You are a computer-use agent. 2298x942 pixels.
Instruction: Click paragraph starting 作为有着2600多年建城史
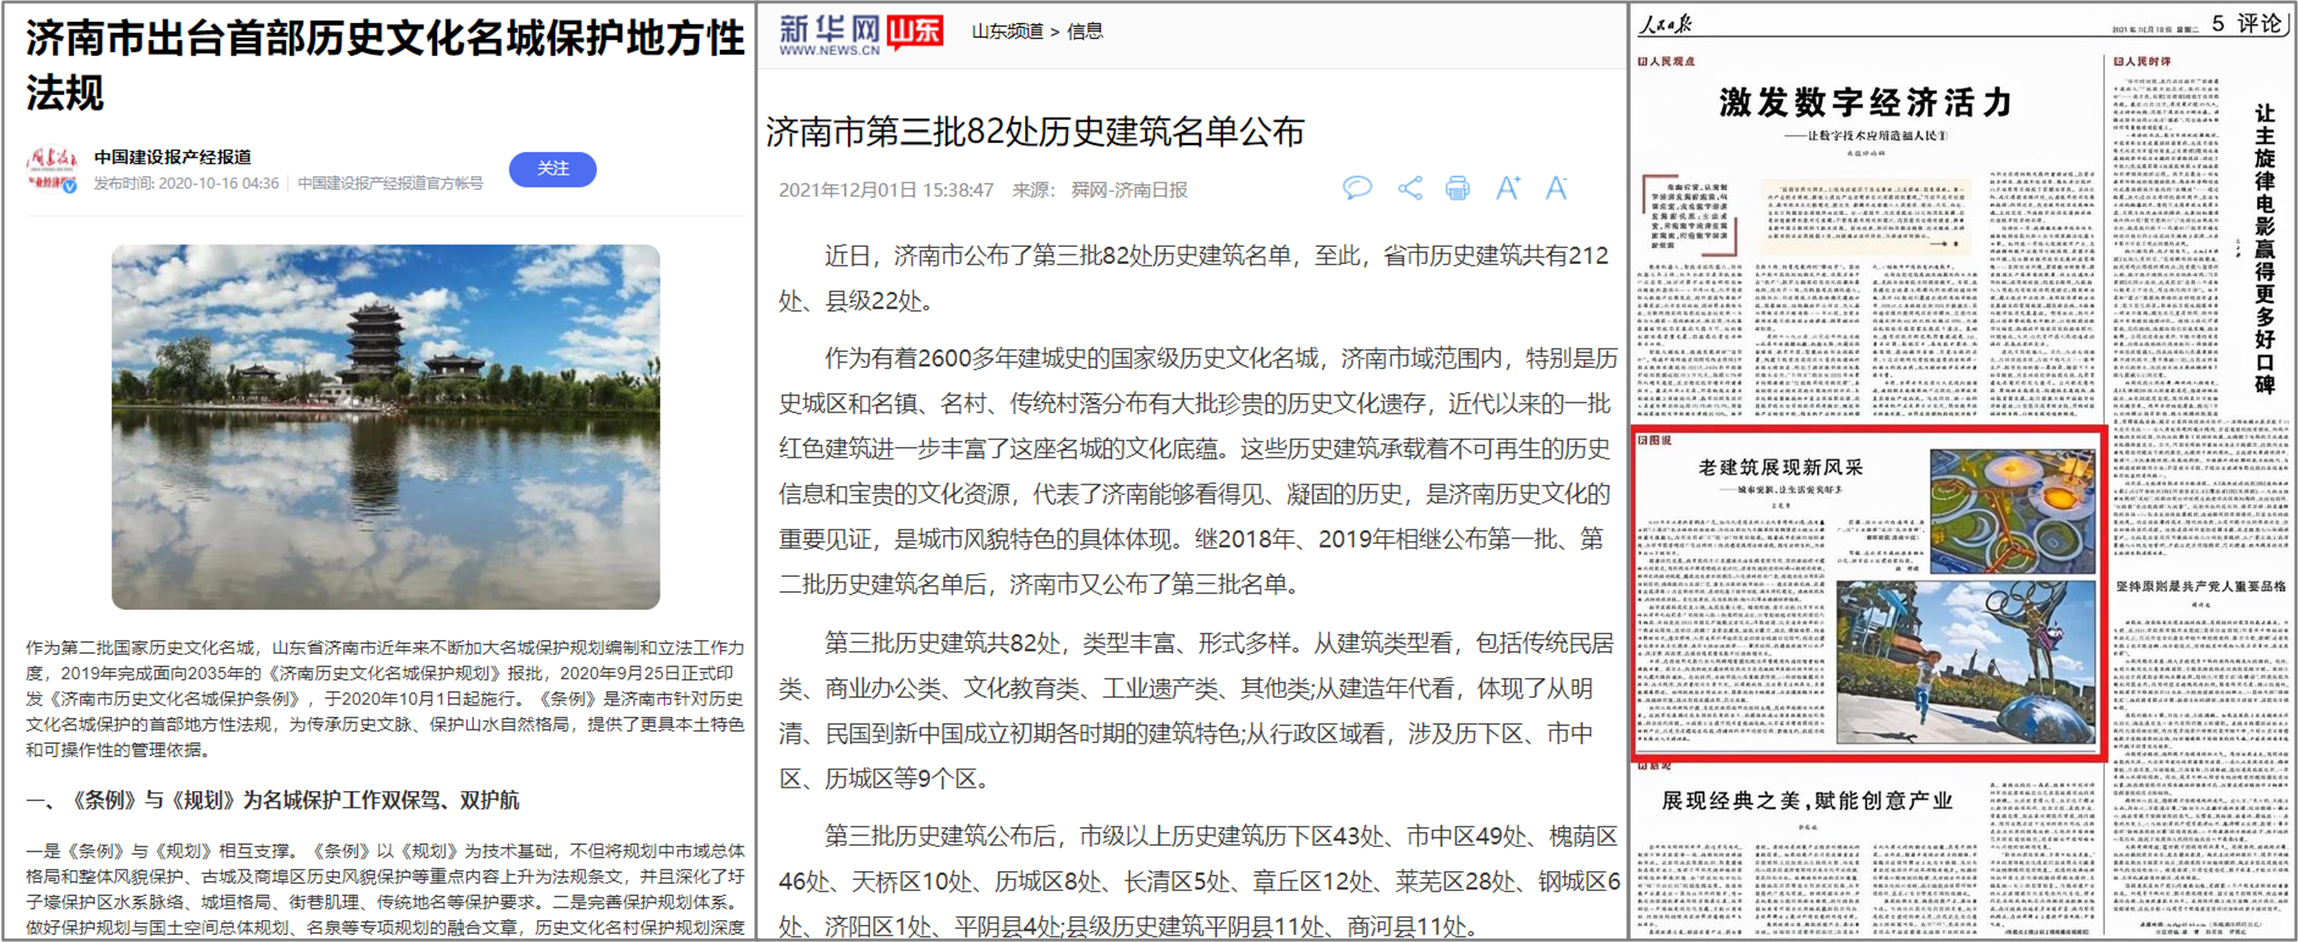pyautogui.click(x=1196, y=471)
